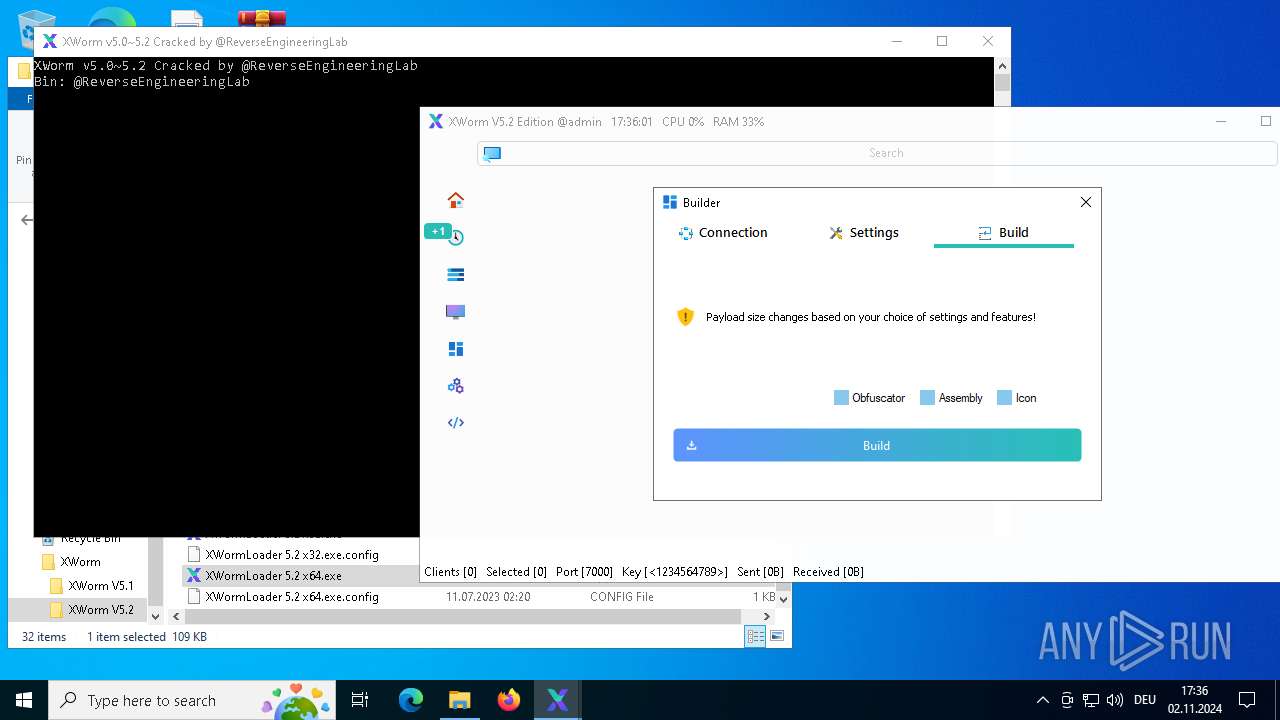This screenshot has height=720, width=1280.
Task: Enable the Icon checkbox
Action: 1004,398
